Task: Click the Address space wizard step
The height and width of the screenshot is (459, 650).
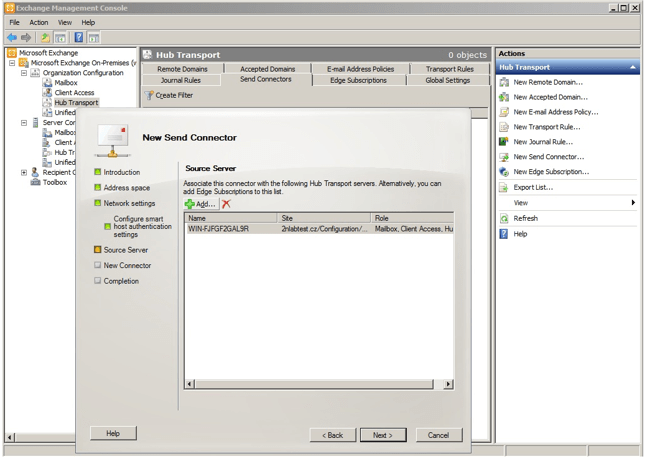Action: pyautogui.click(x=126, y=188)
